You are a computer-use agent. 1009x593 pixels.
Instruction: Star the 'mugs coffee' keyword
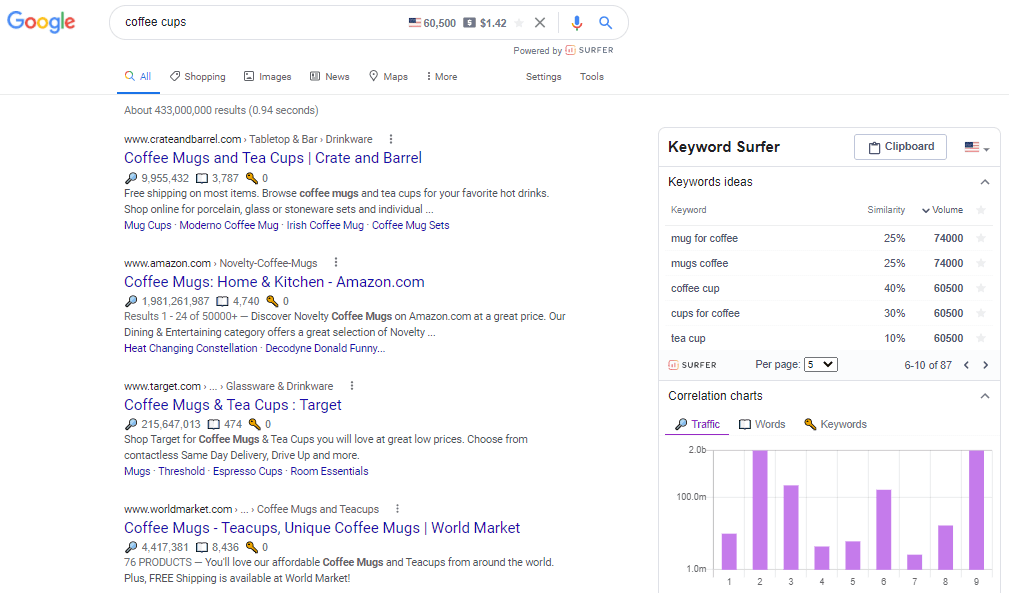[981, 263]
